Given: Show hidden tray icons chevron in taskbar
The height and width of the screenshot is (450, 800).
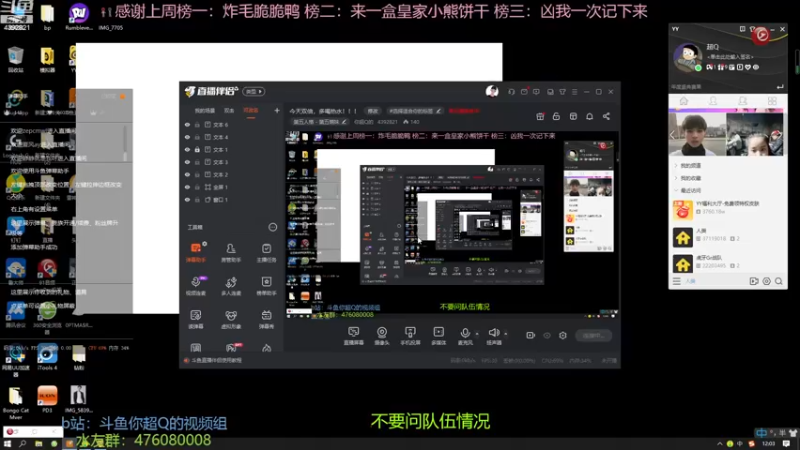Looking at the screenshot, I should click(719, 444).
